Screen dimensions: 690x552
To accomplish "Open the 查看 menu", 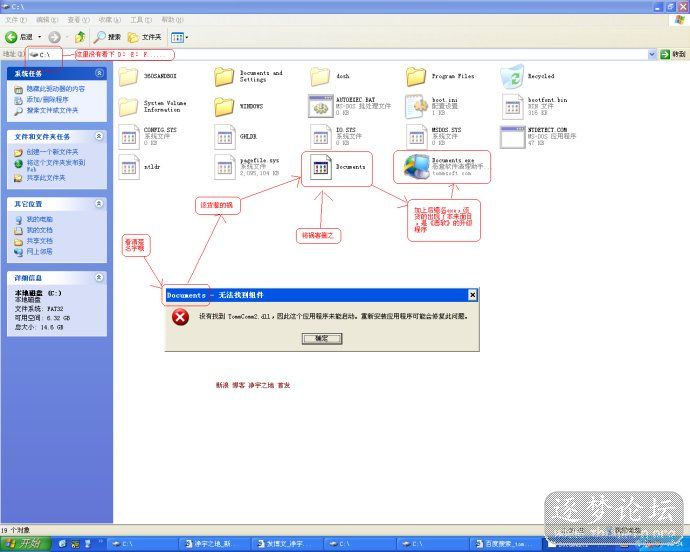I will (x=78, y=20).
